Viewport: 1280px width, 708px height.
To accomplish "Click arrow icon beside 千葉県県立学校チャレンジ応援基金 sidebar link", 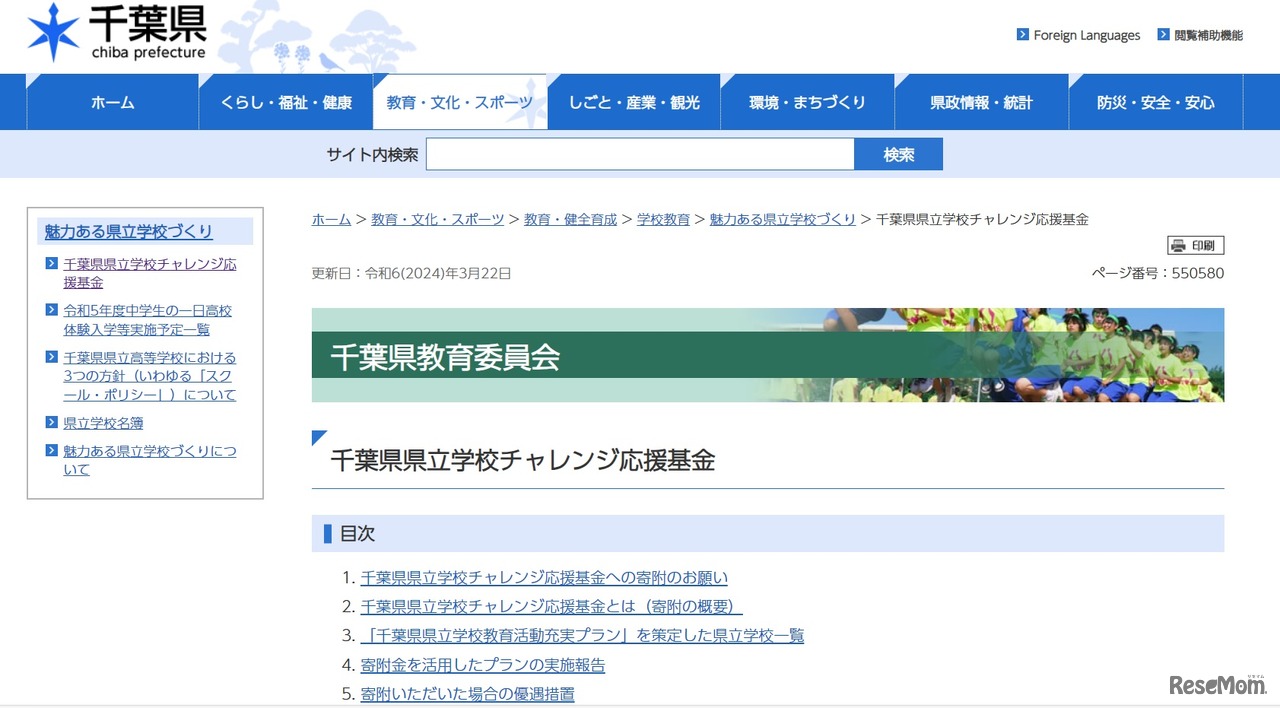I will [51, 264].
